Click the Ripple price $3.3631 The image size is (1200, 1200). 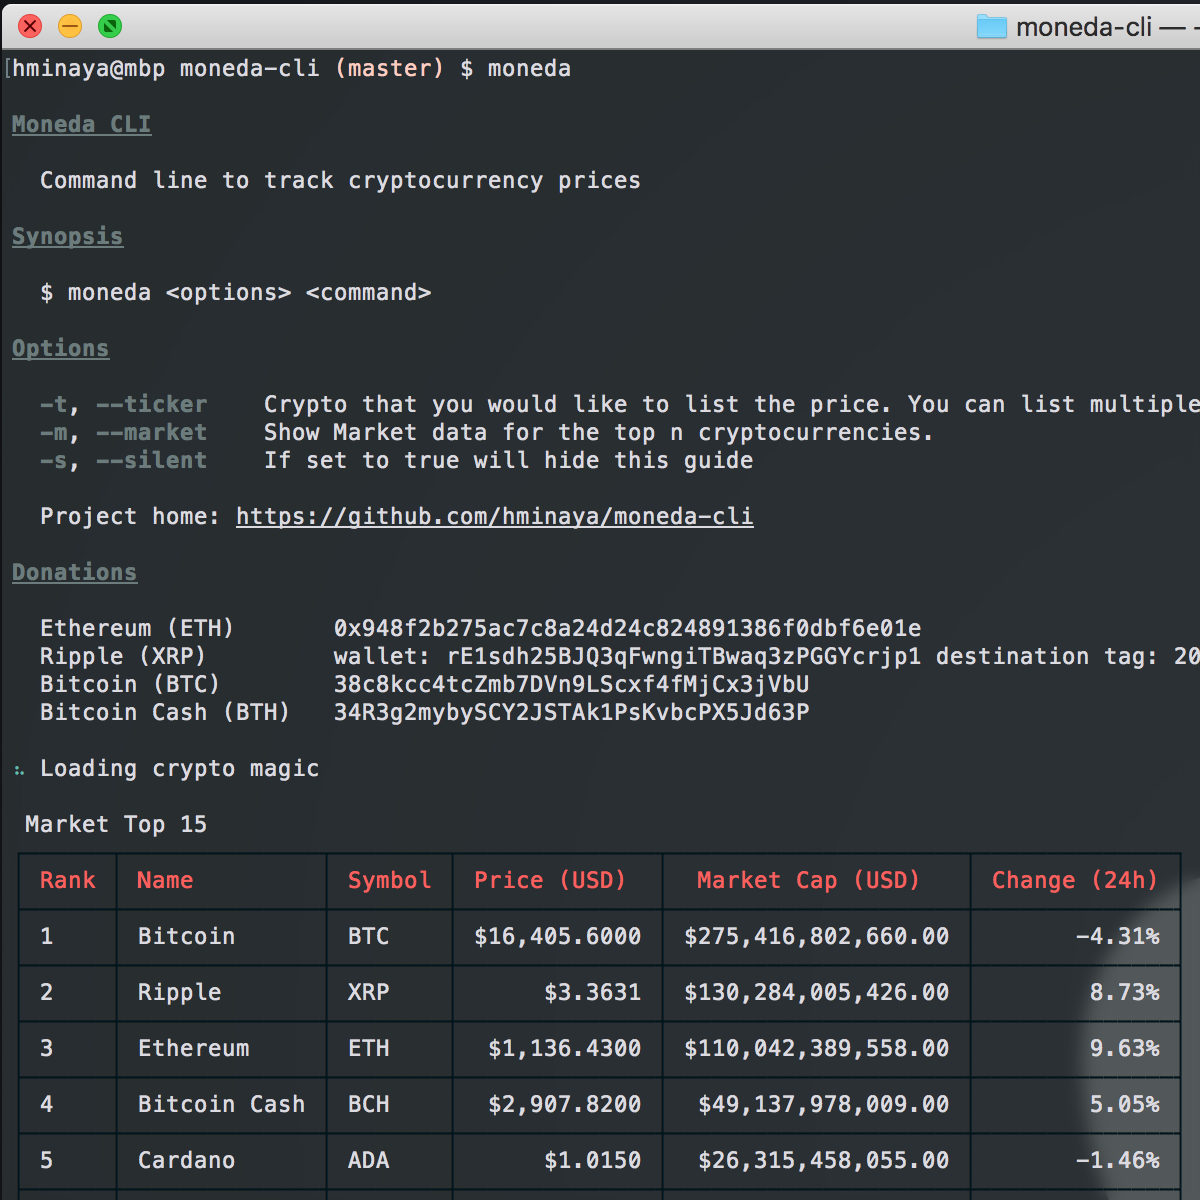pos(592,992)
